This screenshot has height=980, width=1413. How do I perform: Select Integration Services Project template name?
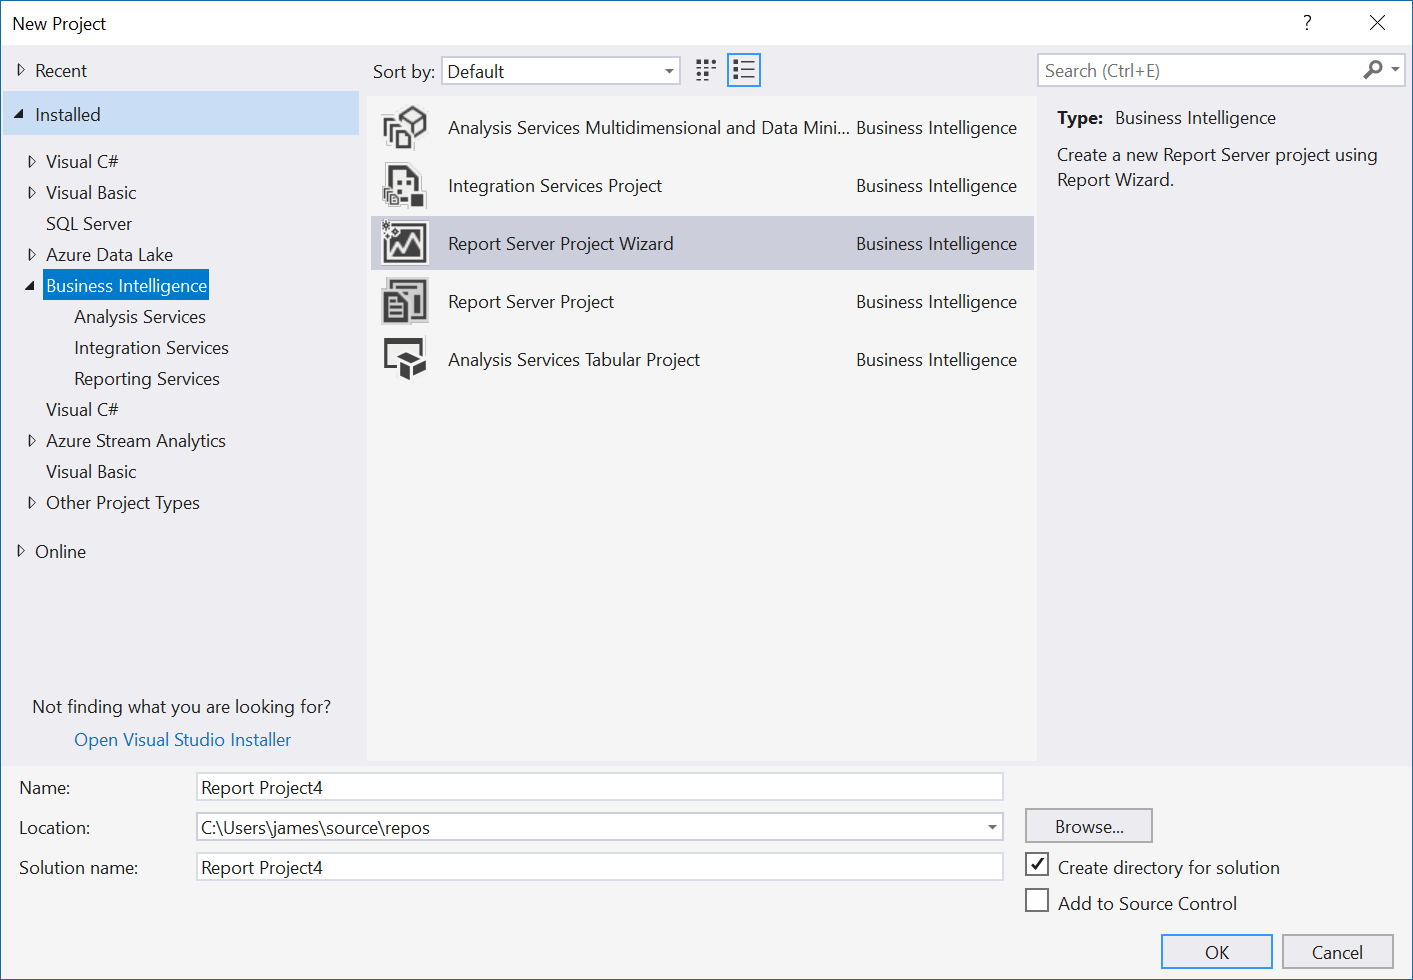(555, 186)
